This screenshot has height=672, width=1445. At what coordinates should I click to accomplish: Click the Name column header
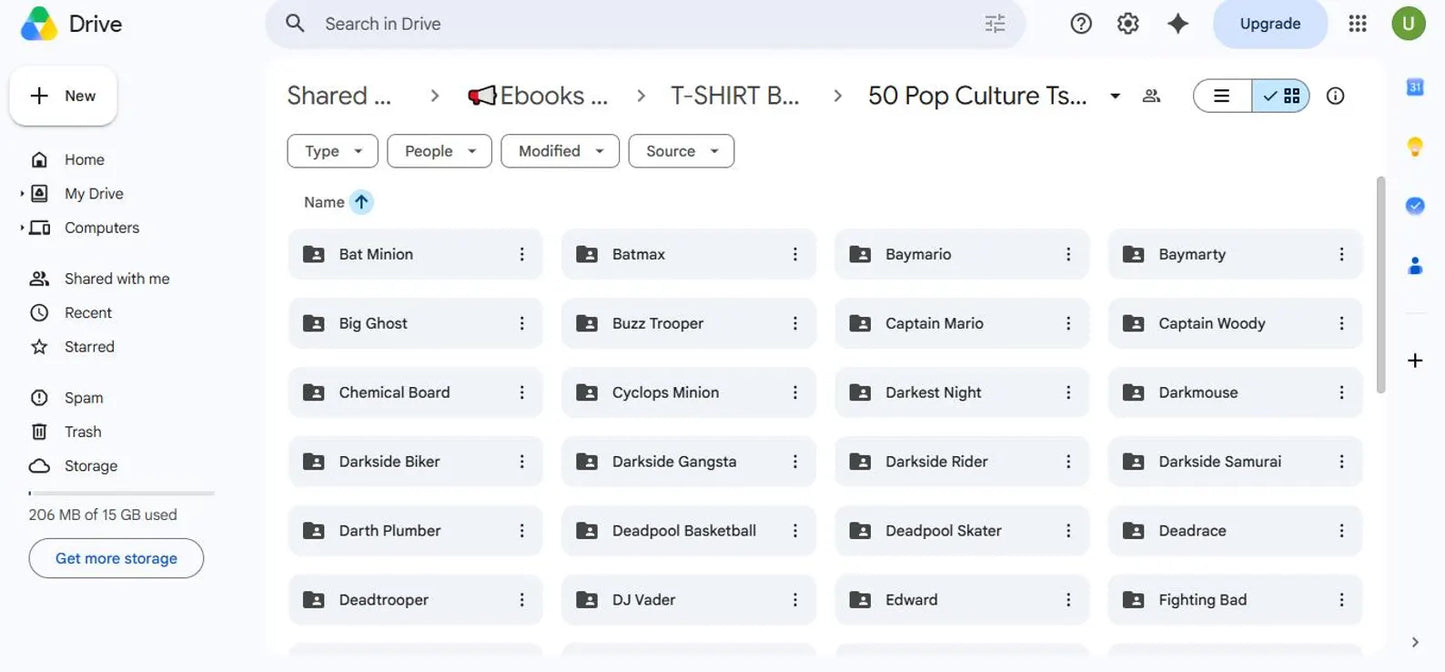point(324,202)
